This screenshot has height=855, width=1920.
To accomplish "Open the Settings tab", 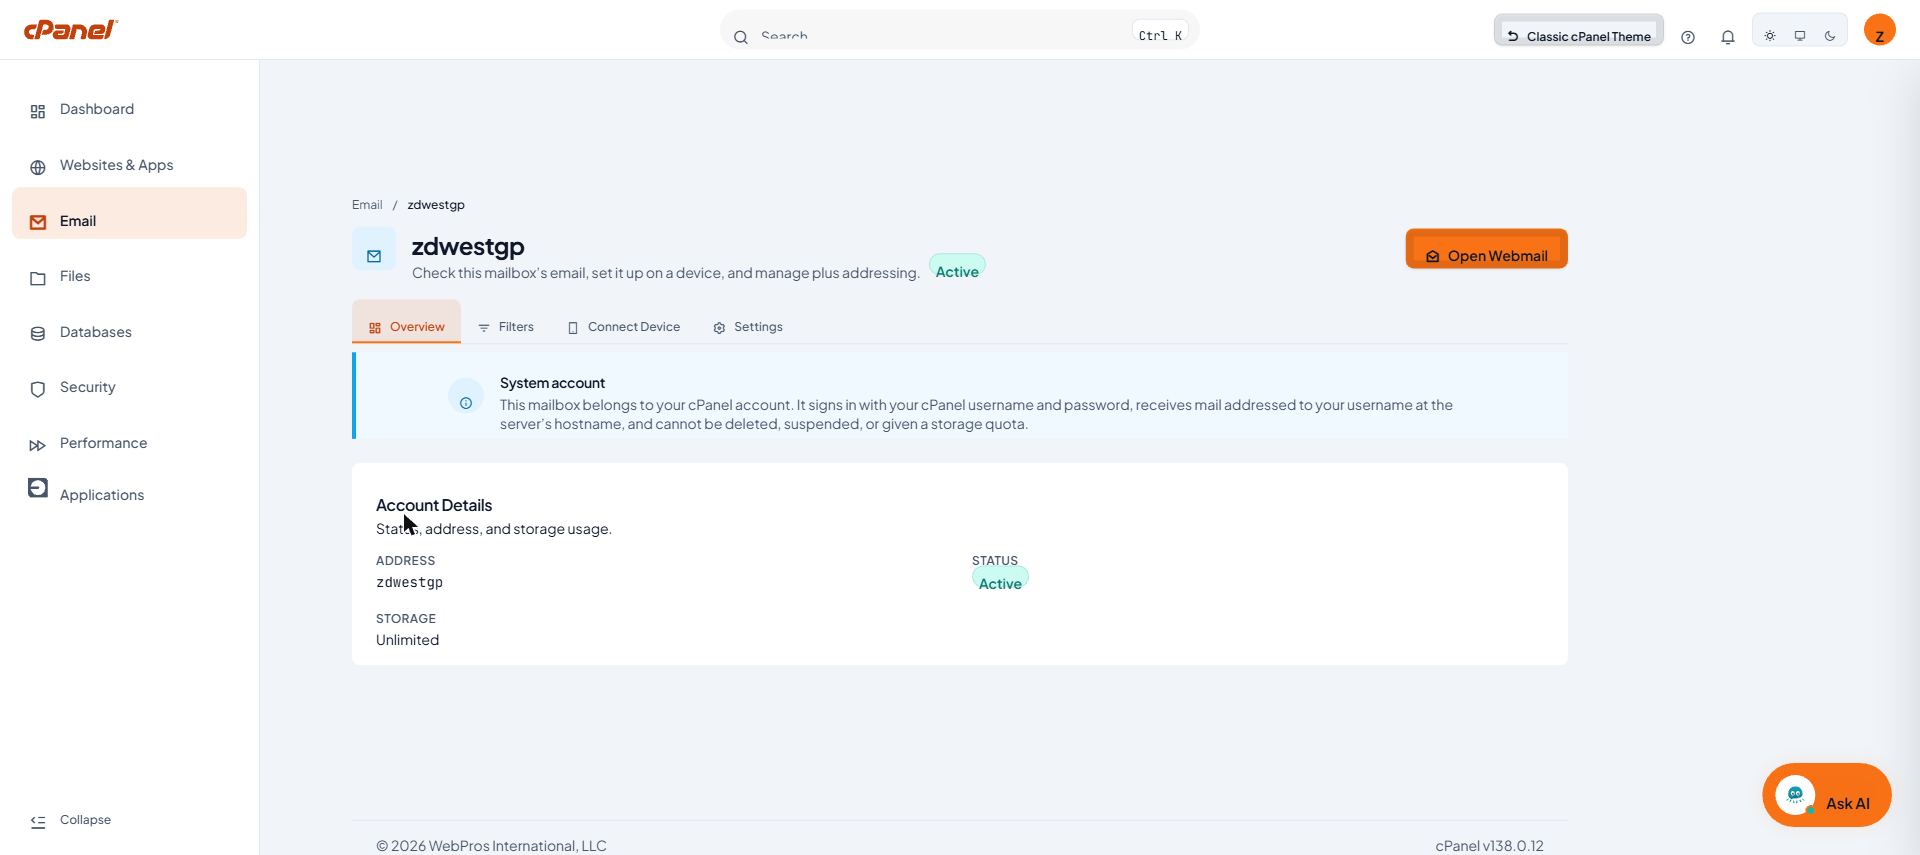I will [748, 327].
